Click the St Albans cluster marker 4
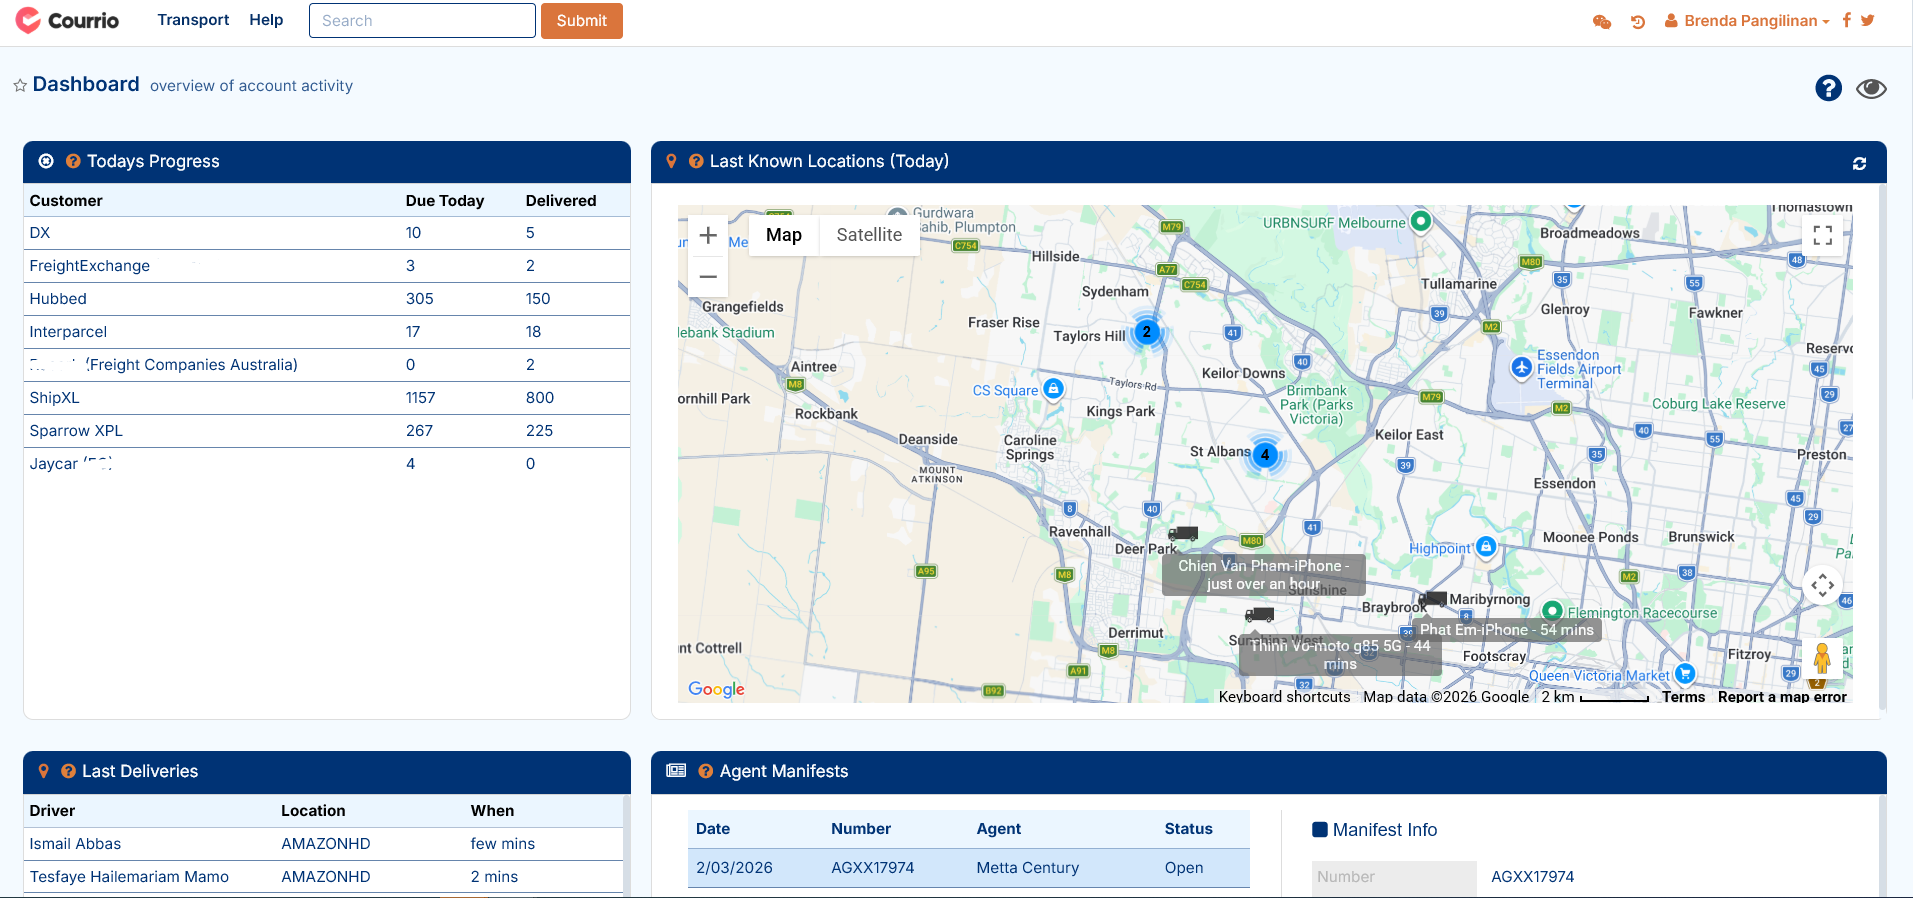This screenshot has height=898, width=1913. tap(1265, 455)
